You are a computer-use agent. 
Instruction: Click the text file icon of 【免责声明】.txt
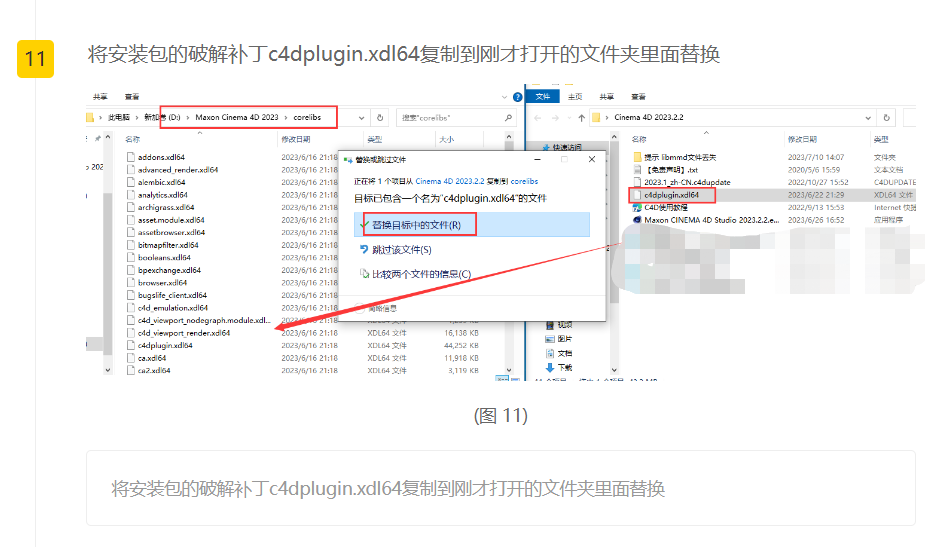click(x=637, y=169)
